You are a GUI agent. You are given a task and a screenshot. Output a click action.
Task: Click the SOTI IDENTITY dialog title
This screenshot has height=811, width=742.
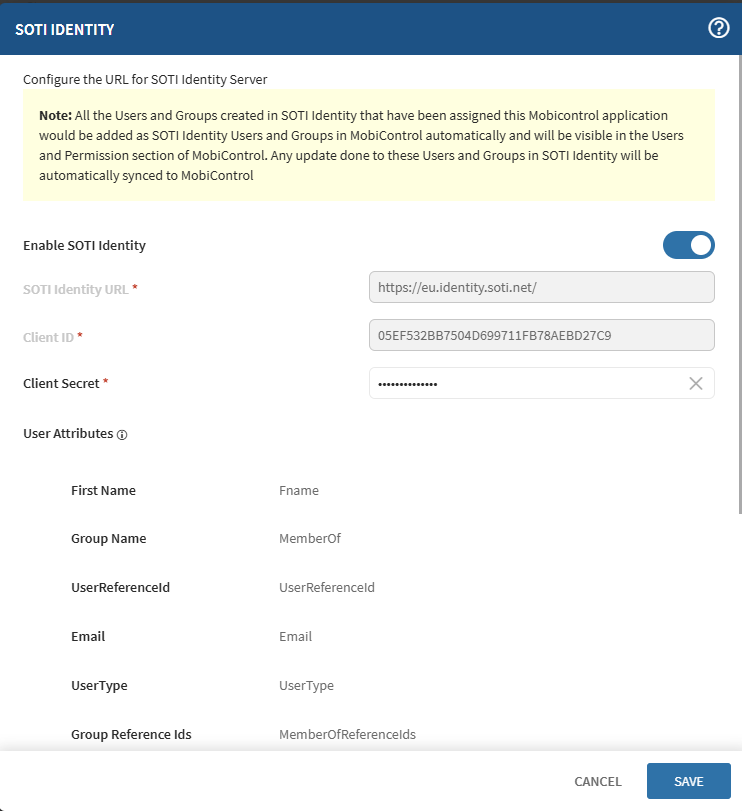point(64,29)
